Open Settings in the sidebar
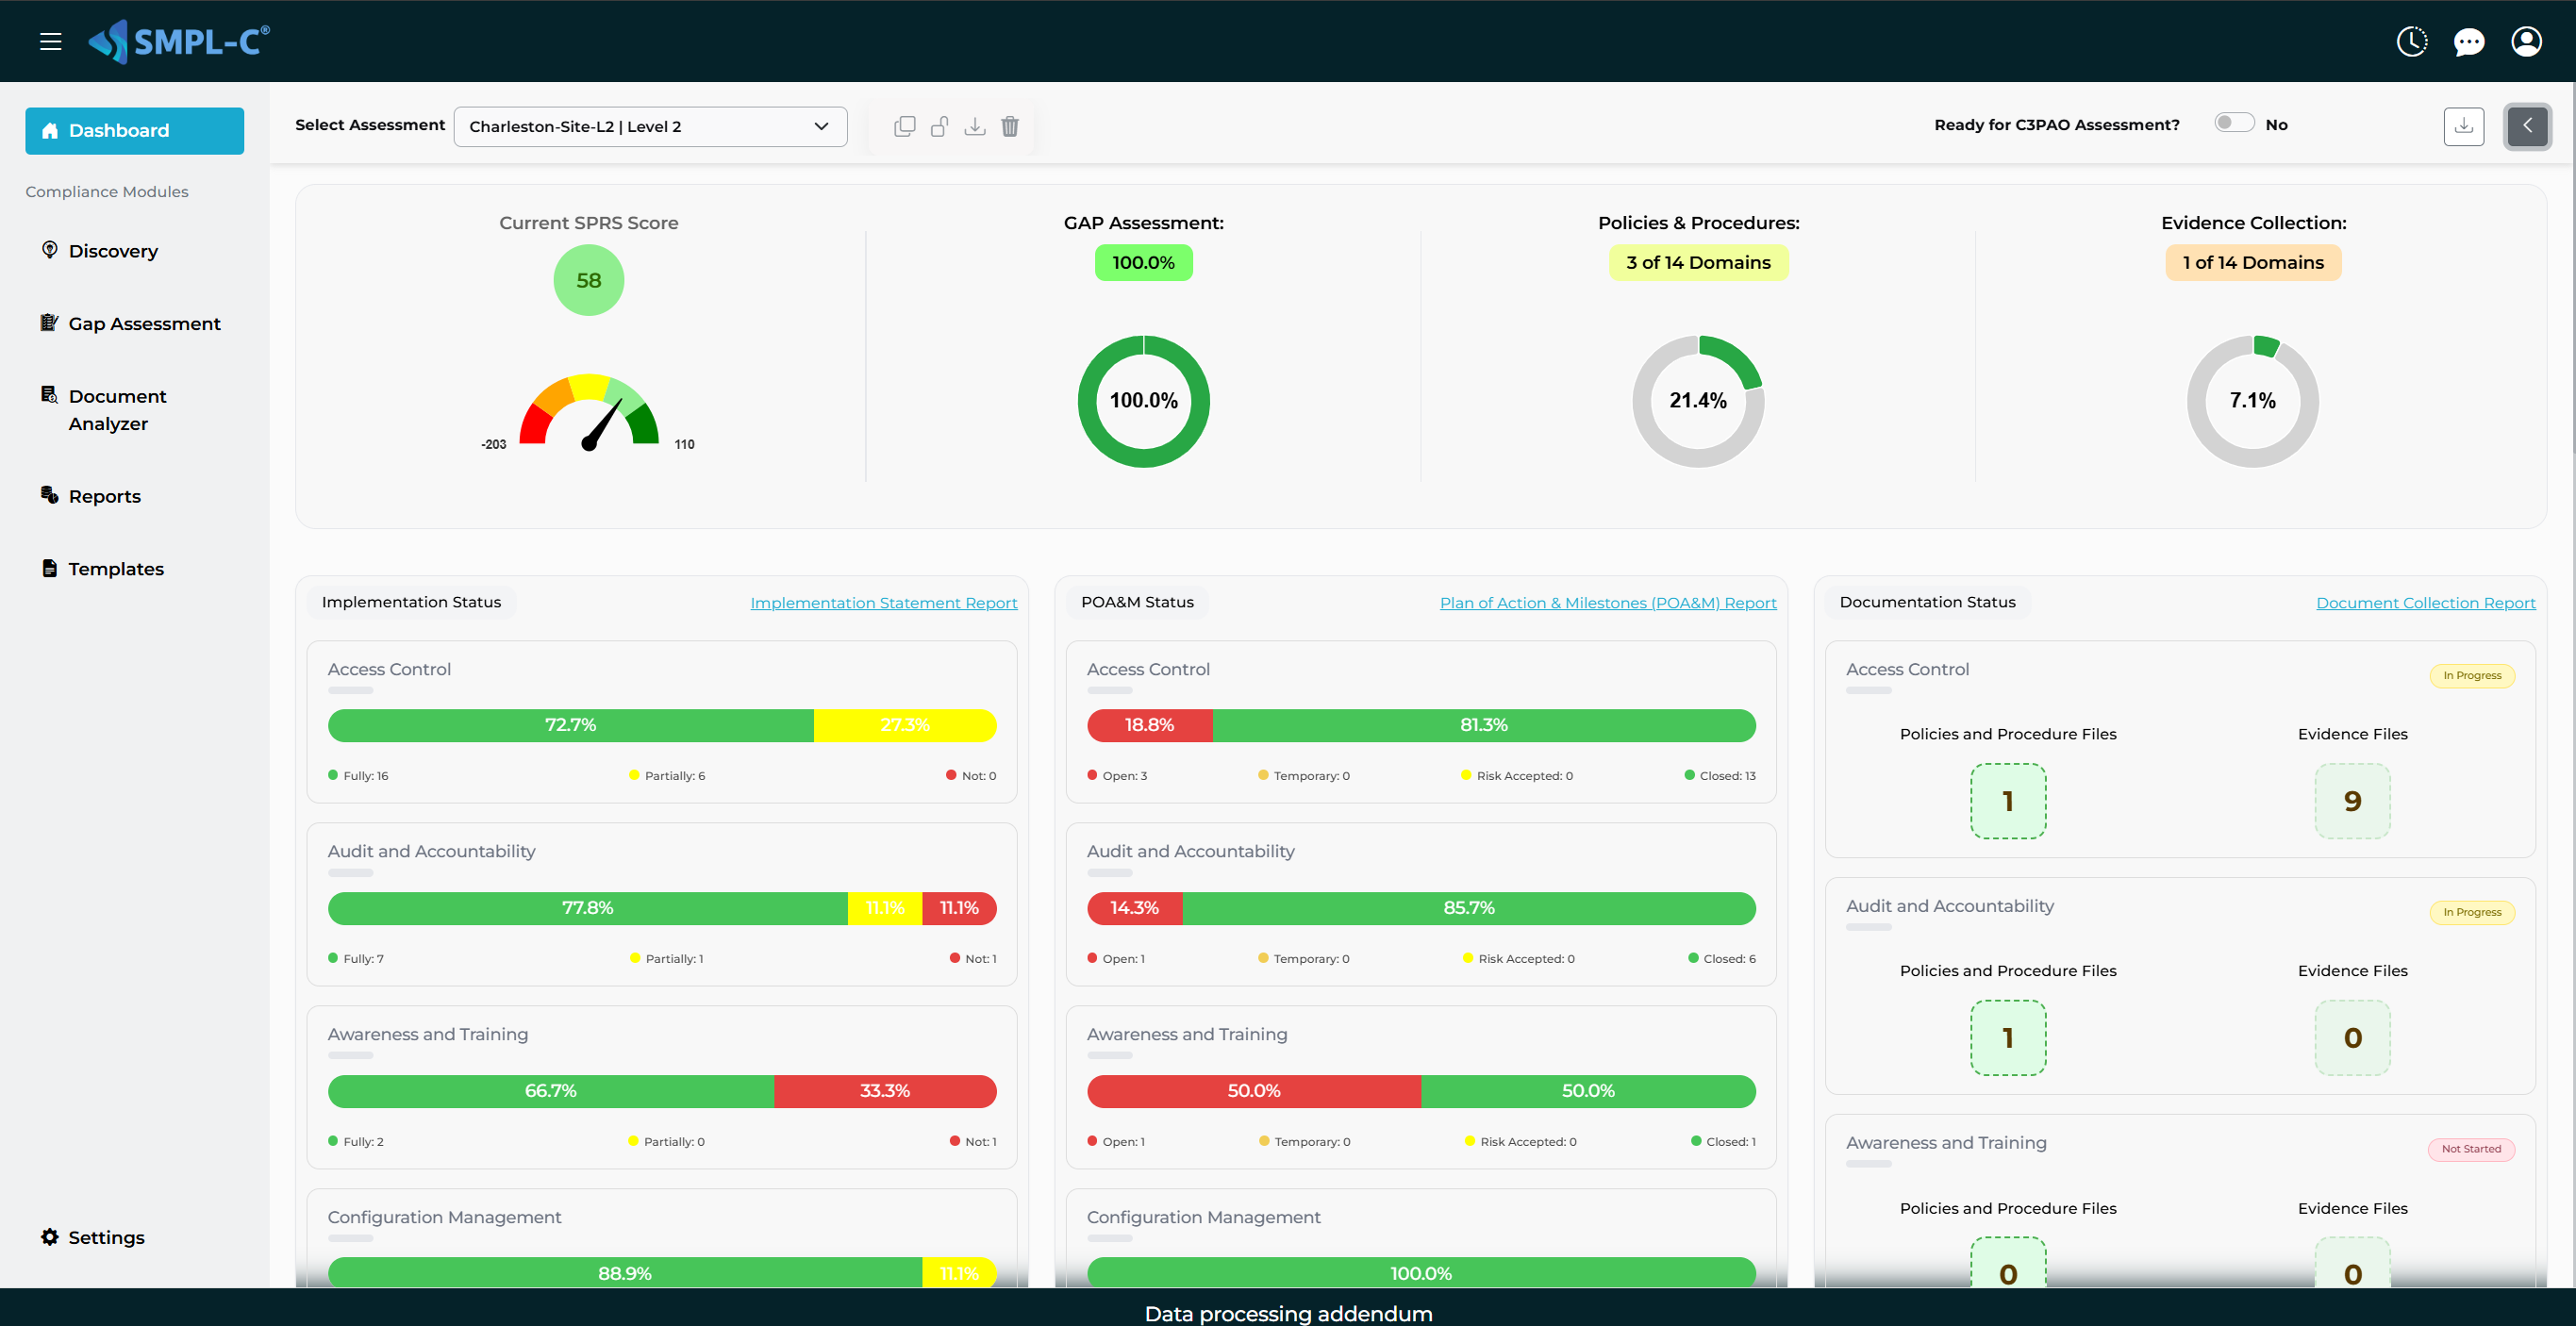This screenshot has height=1326, width=2576. [x=106, y=1238]
